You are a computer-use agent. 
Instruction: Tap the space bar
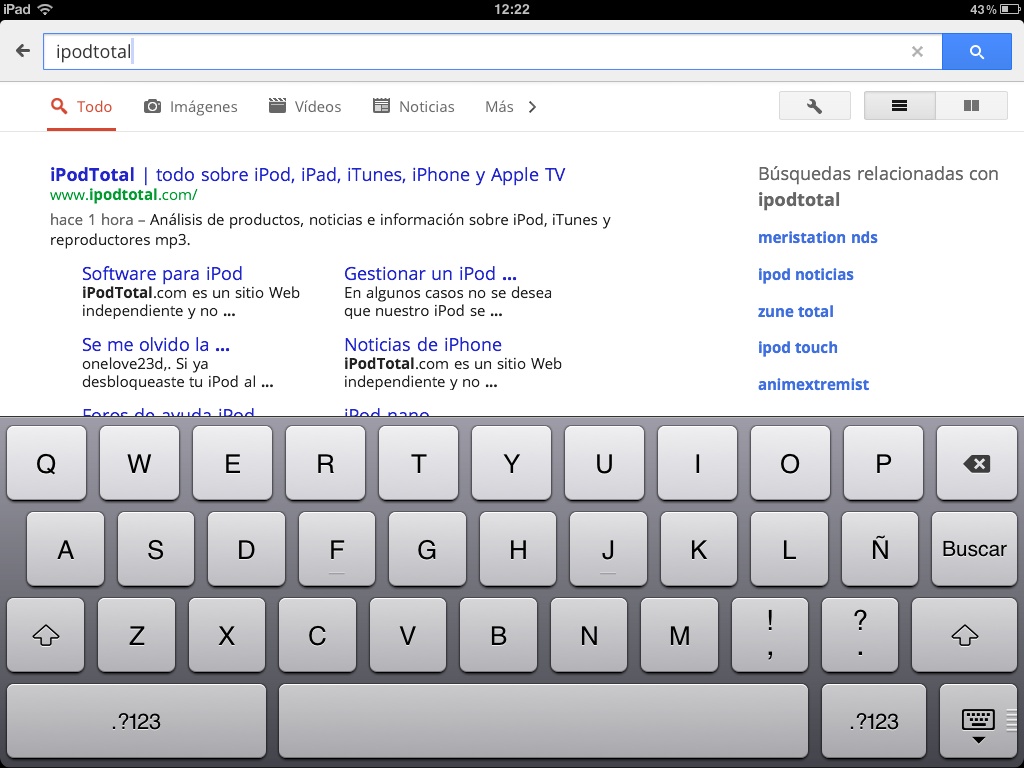pos(543,721)
